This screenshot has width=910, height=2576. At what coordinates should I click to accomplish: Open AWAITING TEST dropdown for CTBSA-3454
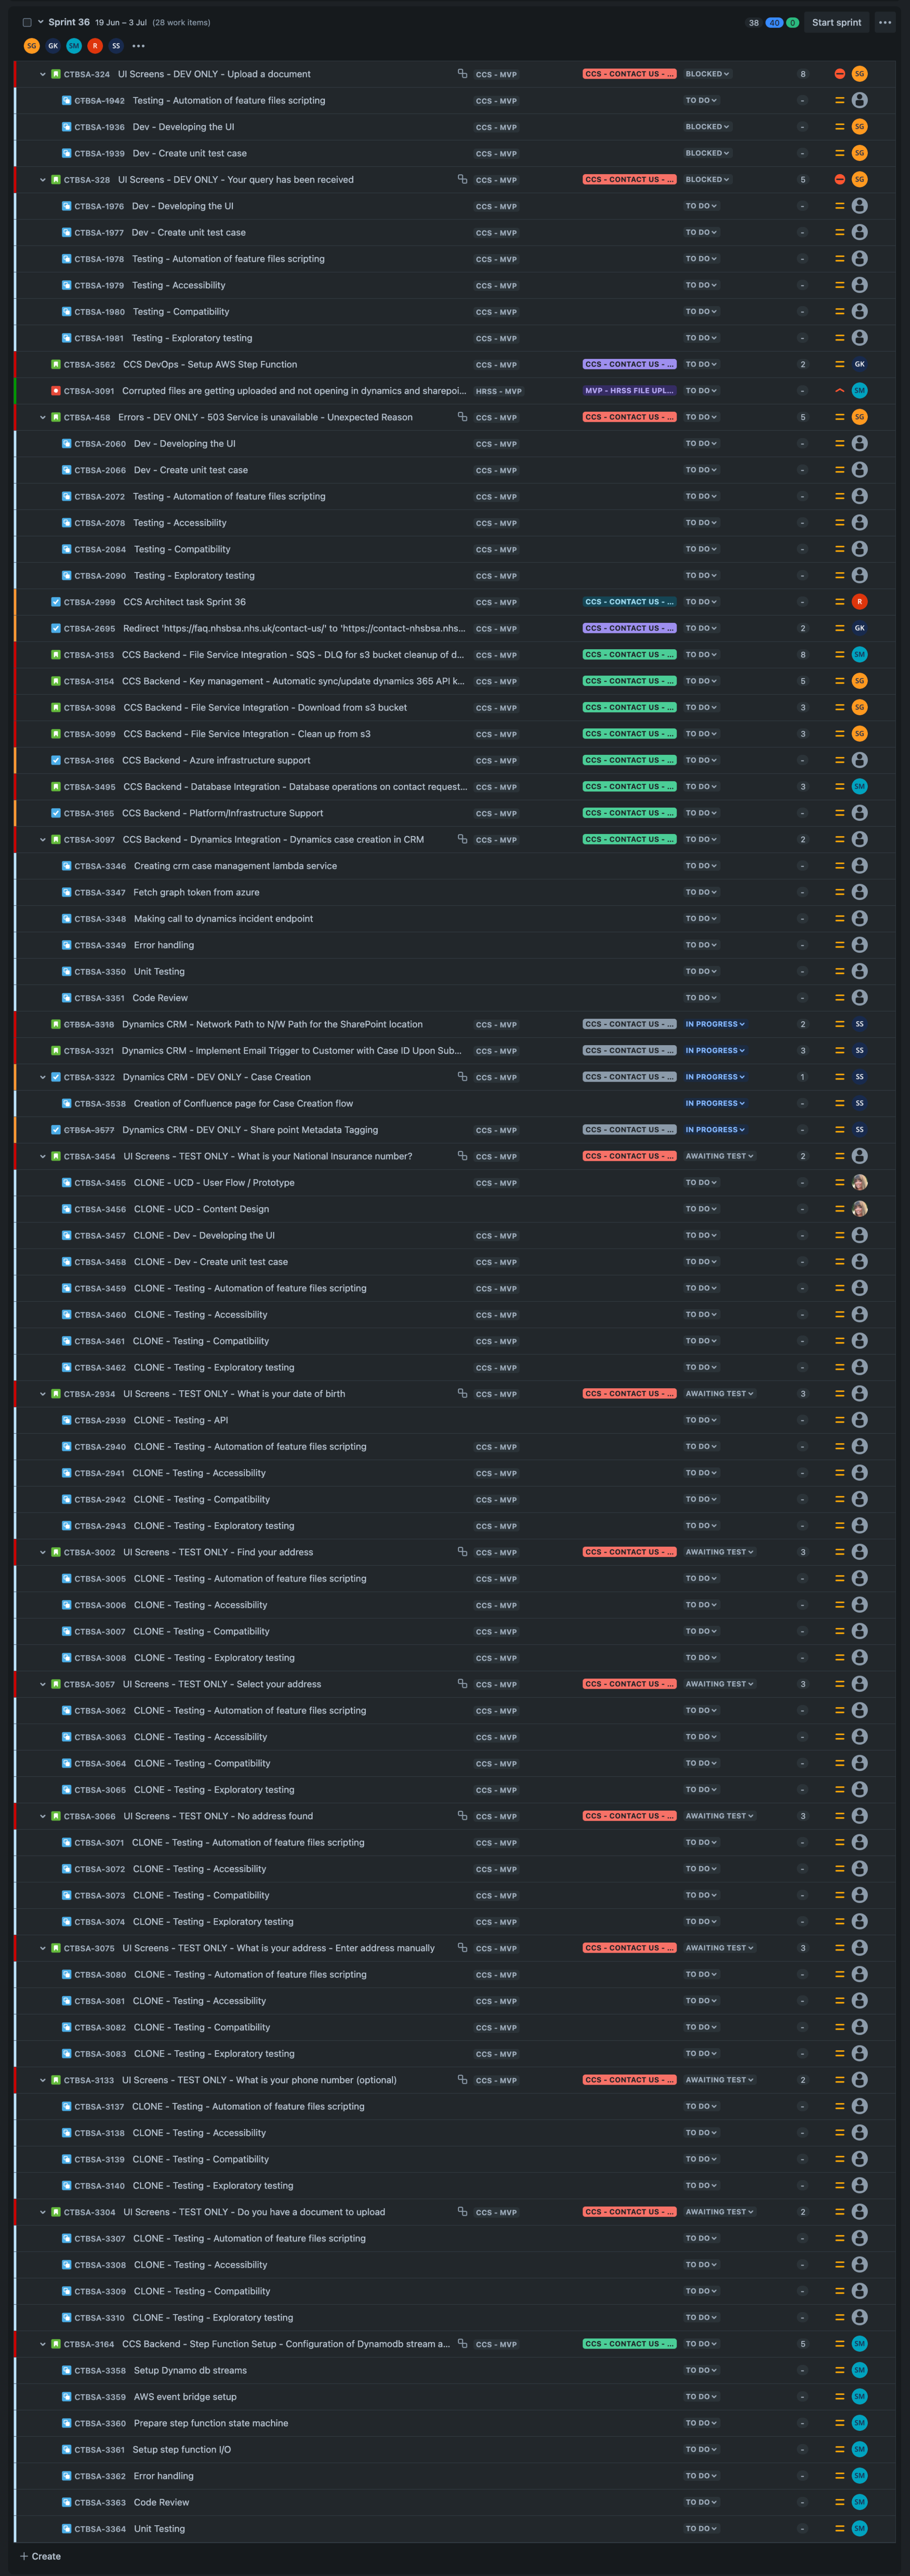[719, 1156]
